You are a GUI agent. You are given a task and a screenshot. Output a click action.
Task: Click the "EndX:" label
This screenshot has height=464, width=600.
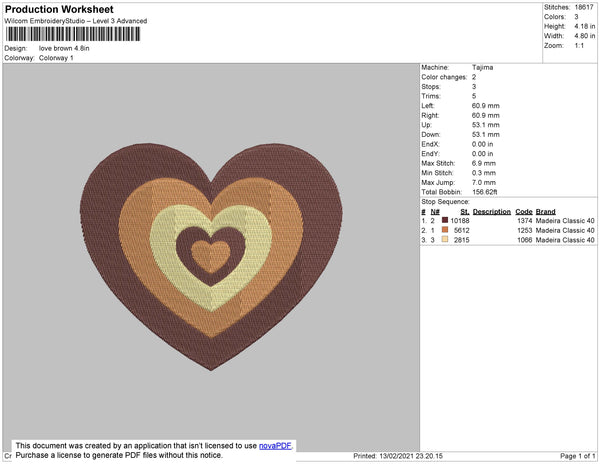click(x=430, y=144)
